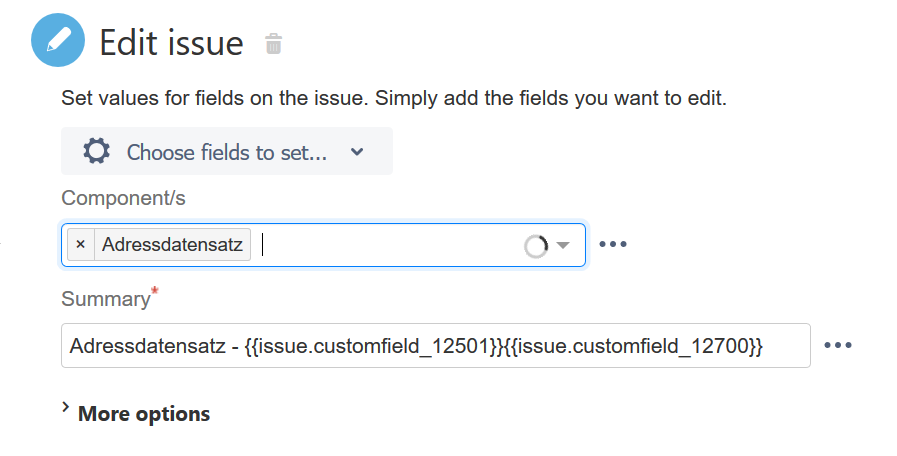Open the three-dots menu beside Summary
This screenshot has width=897, height=456.
pos(837,346)
